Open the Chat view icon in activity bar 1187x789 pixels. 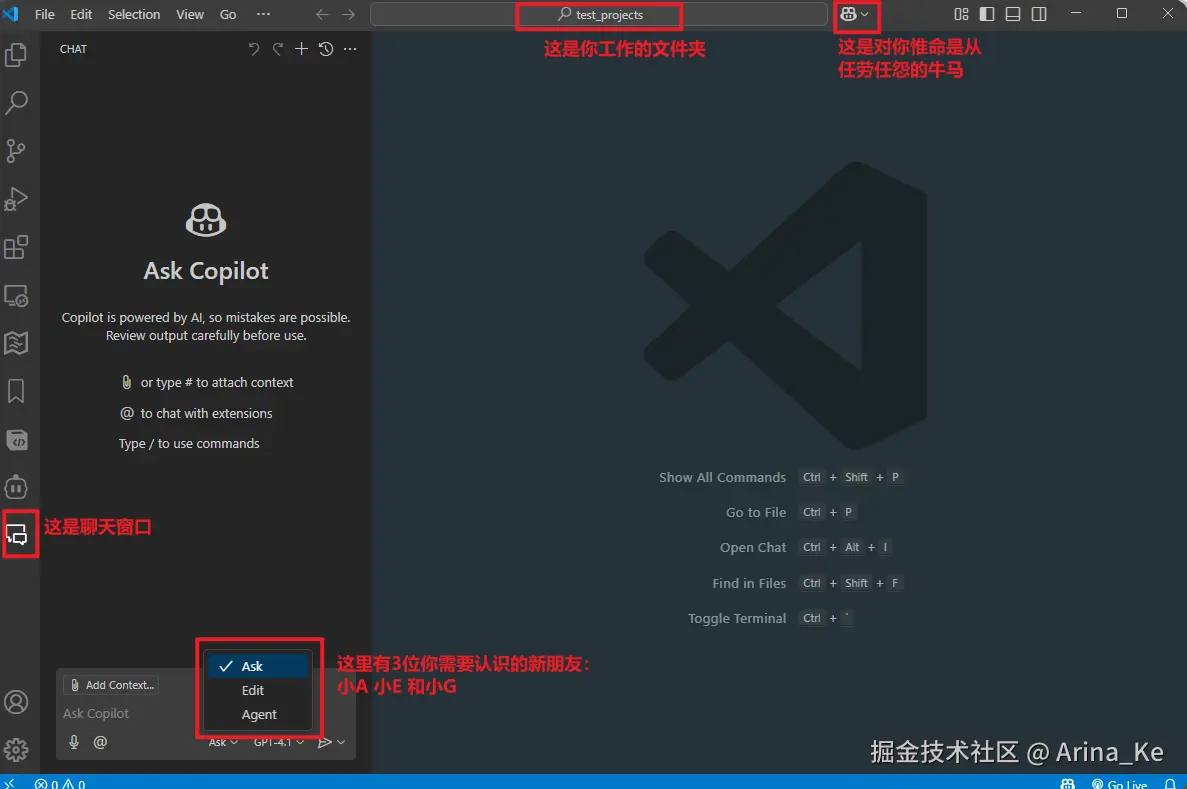click(x=17, y=535)
